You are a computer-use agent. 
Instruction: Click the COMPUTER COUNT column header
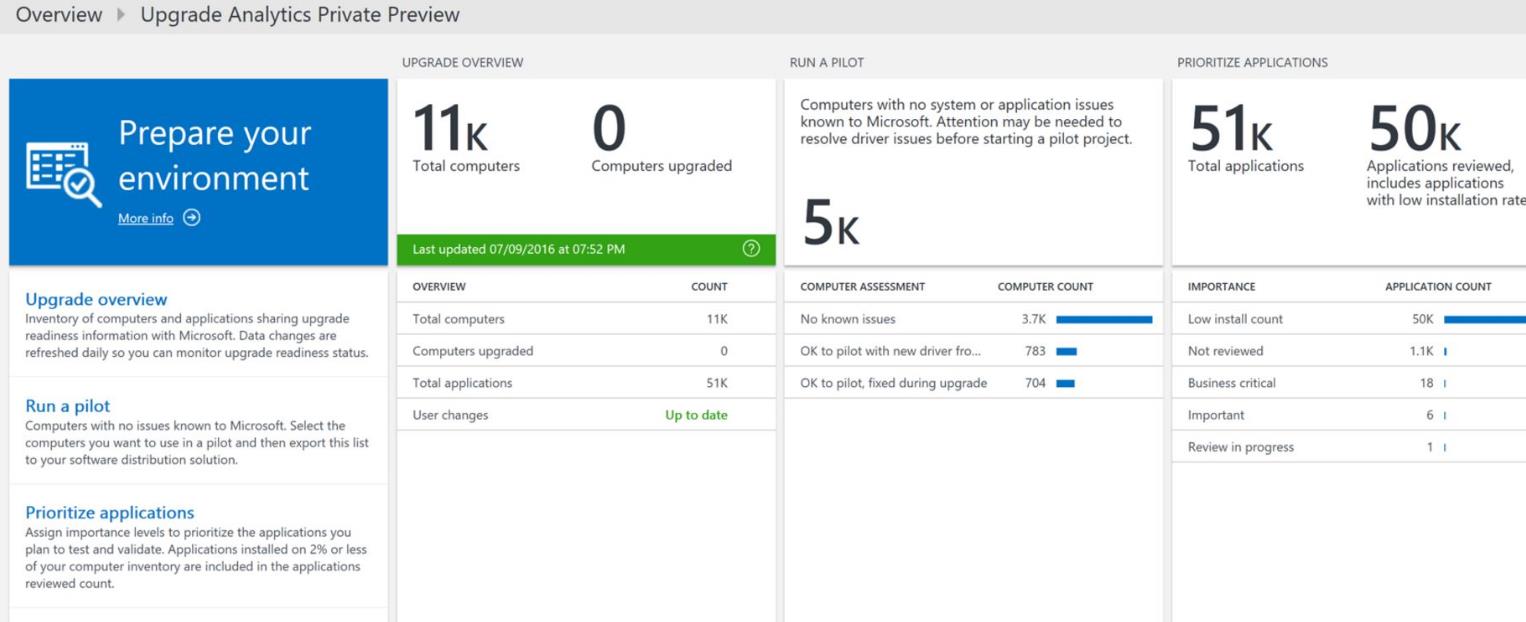click(1045, 287)
